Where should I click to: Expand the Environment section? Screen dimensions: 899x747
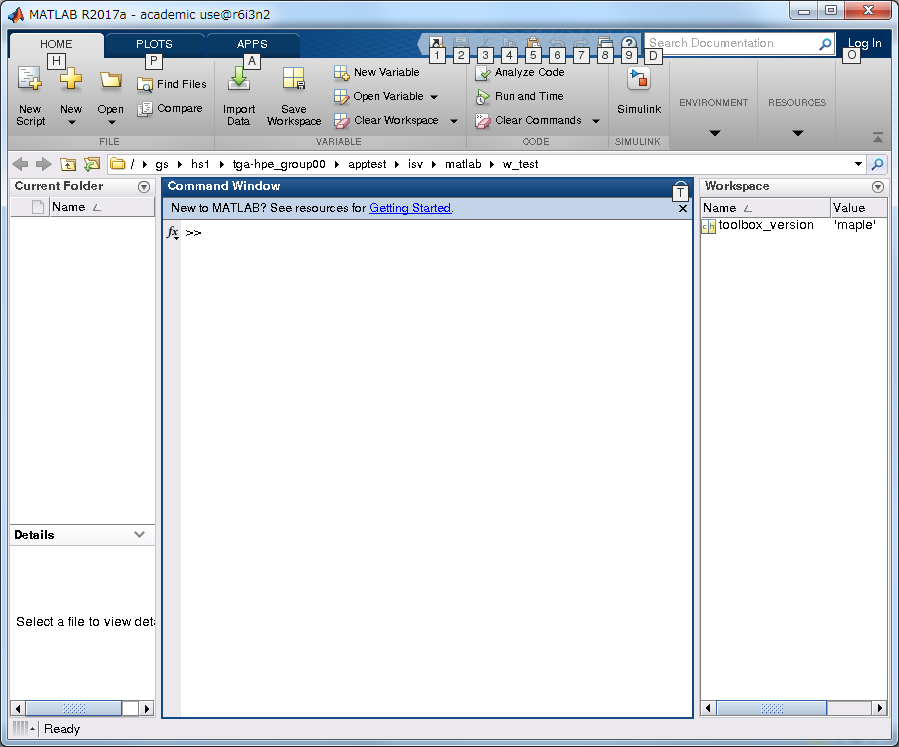coord(713,133)
